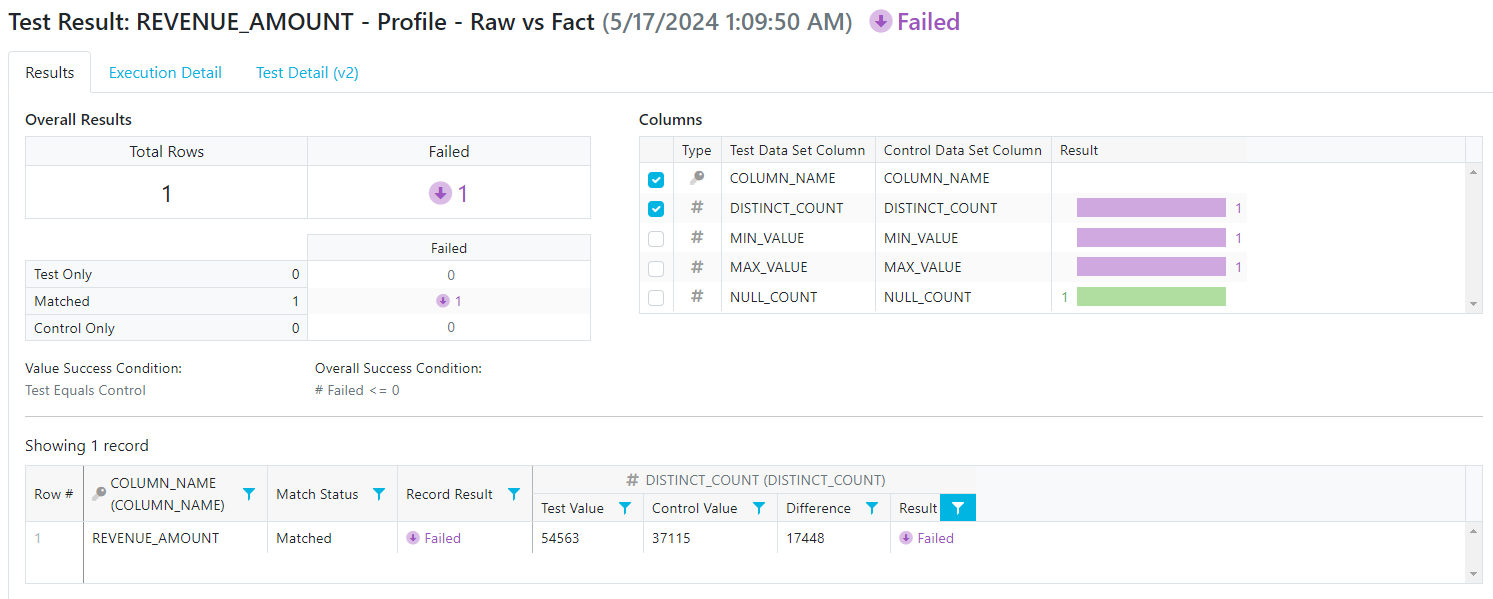Open the COLUMN_NAME column filter
The width and height of the screenshot is (1493, 599).
(x=249, y=494)
